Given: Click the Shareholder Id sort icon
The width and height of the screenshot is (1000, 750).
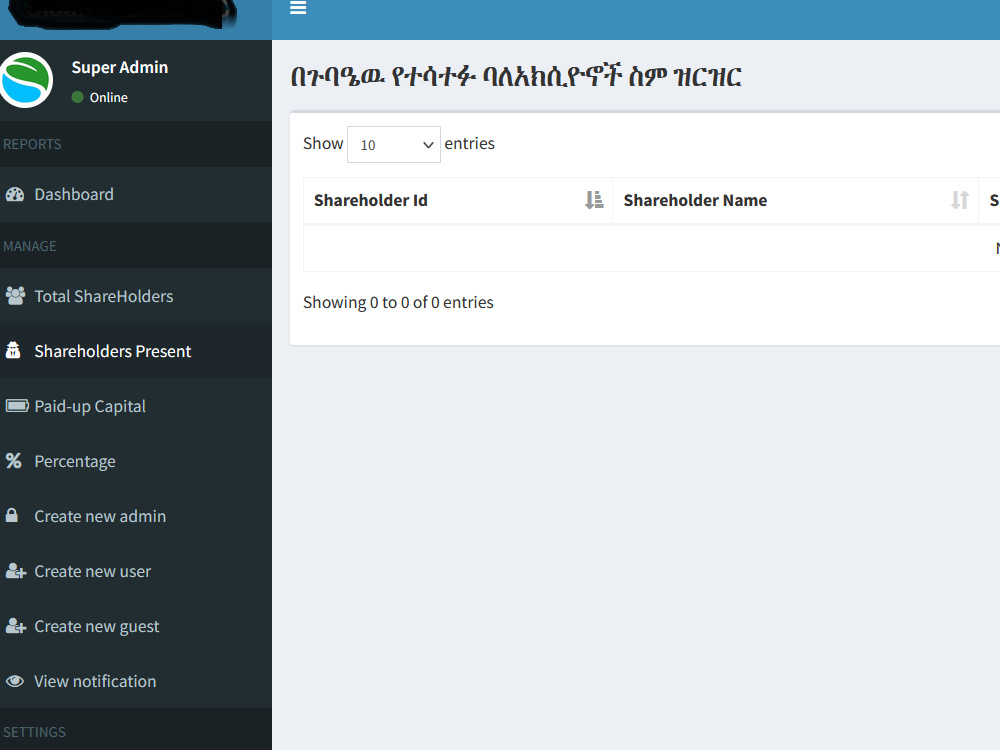Looking at the screenshot, I should click(x=594, y=200).
